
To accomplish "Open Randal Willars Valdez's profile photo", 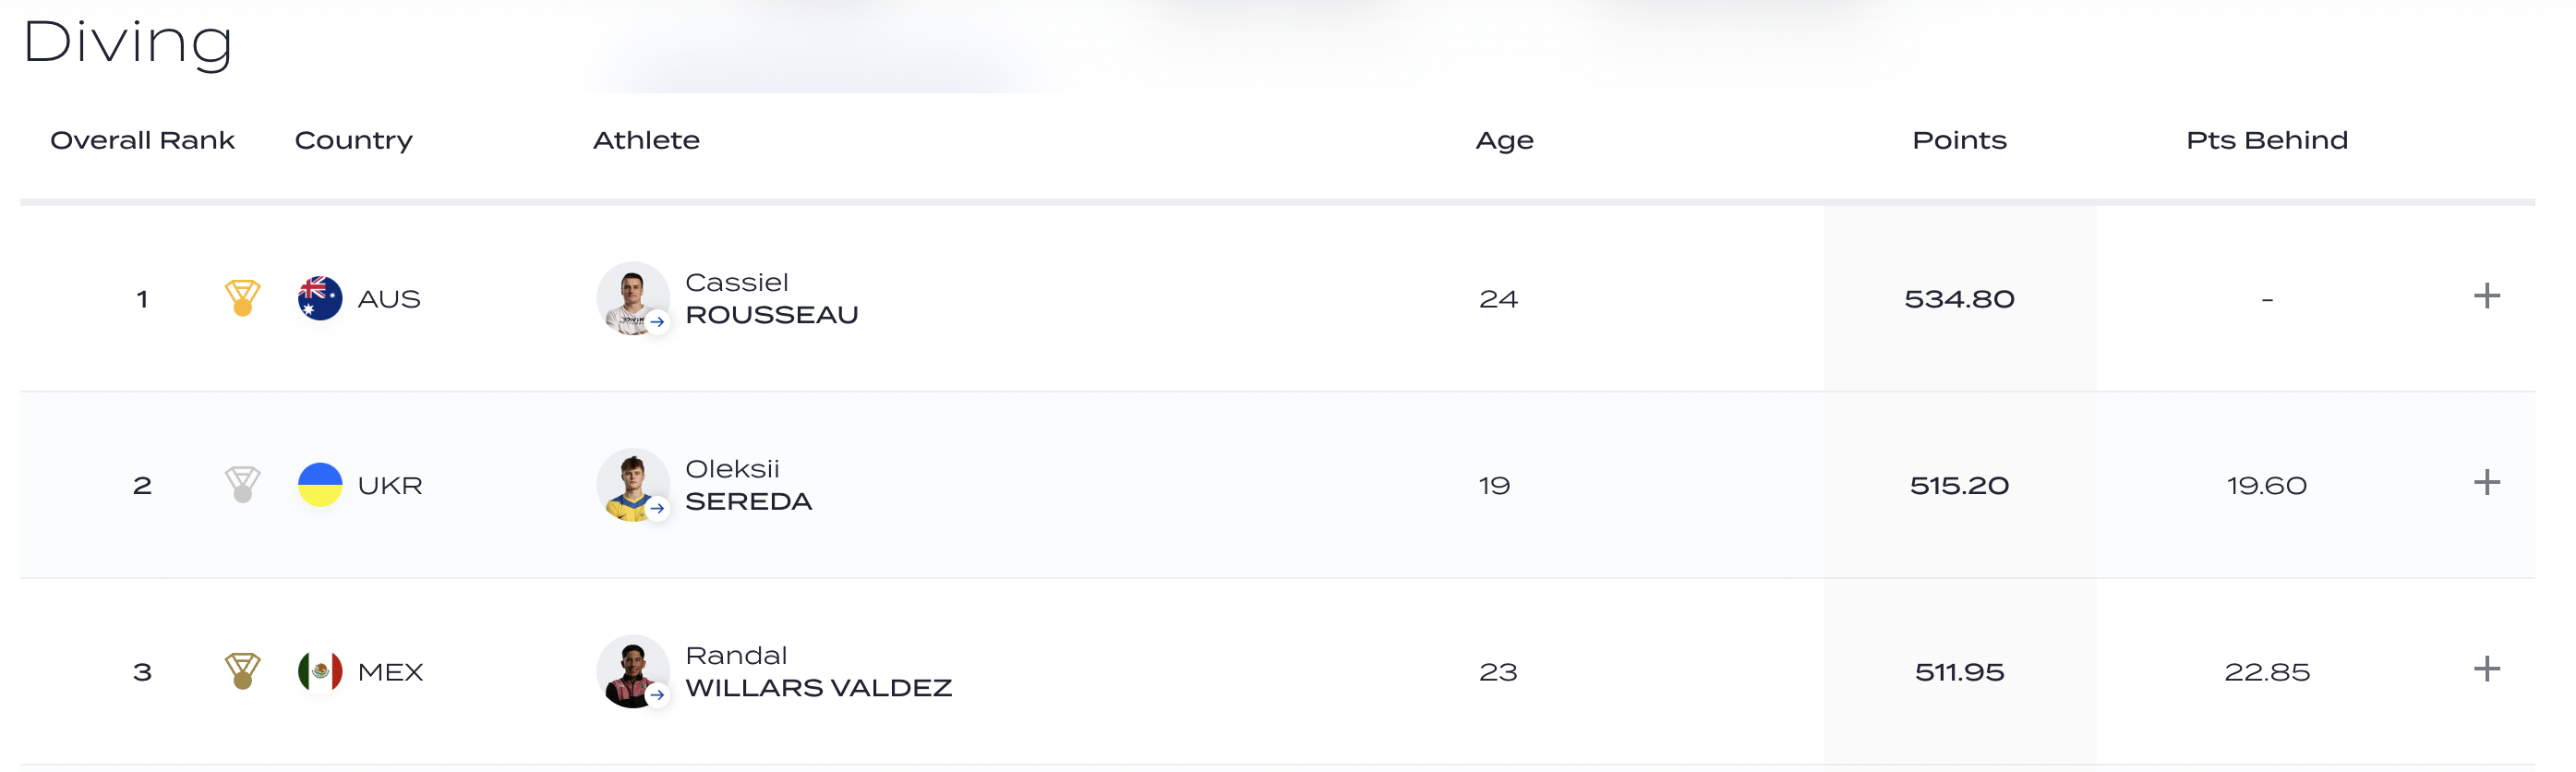I will pyautogui.click(x=632, y=671).
